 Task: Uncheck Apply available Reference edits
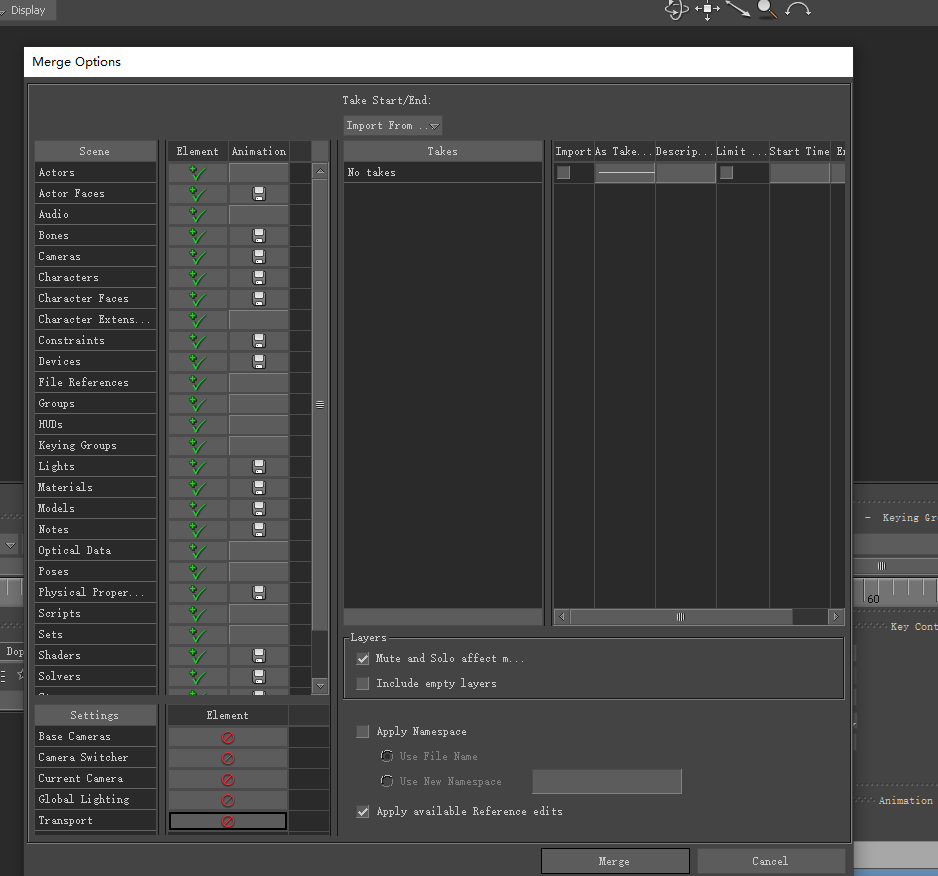(363, 812)
